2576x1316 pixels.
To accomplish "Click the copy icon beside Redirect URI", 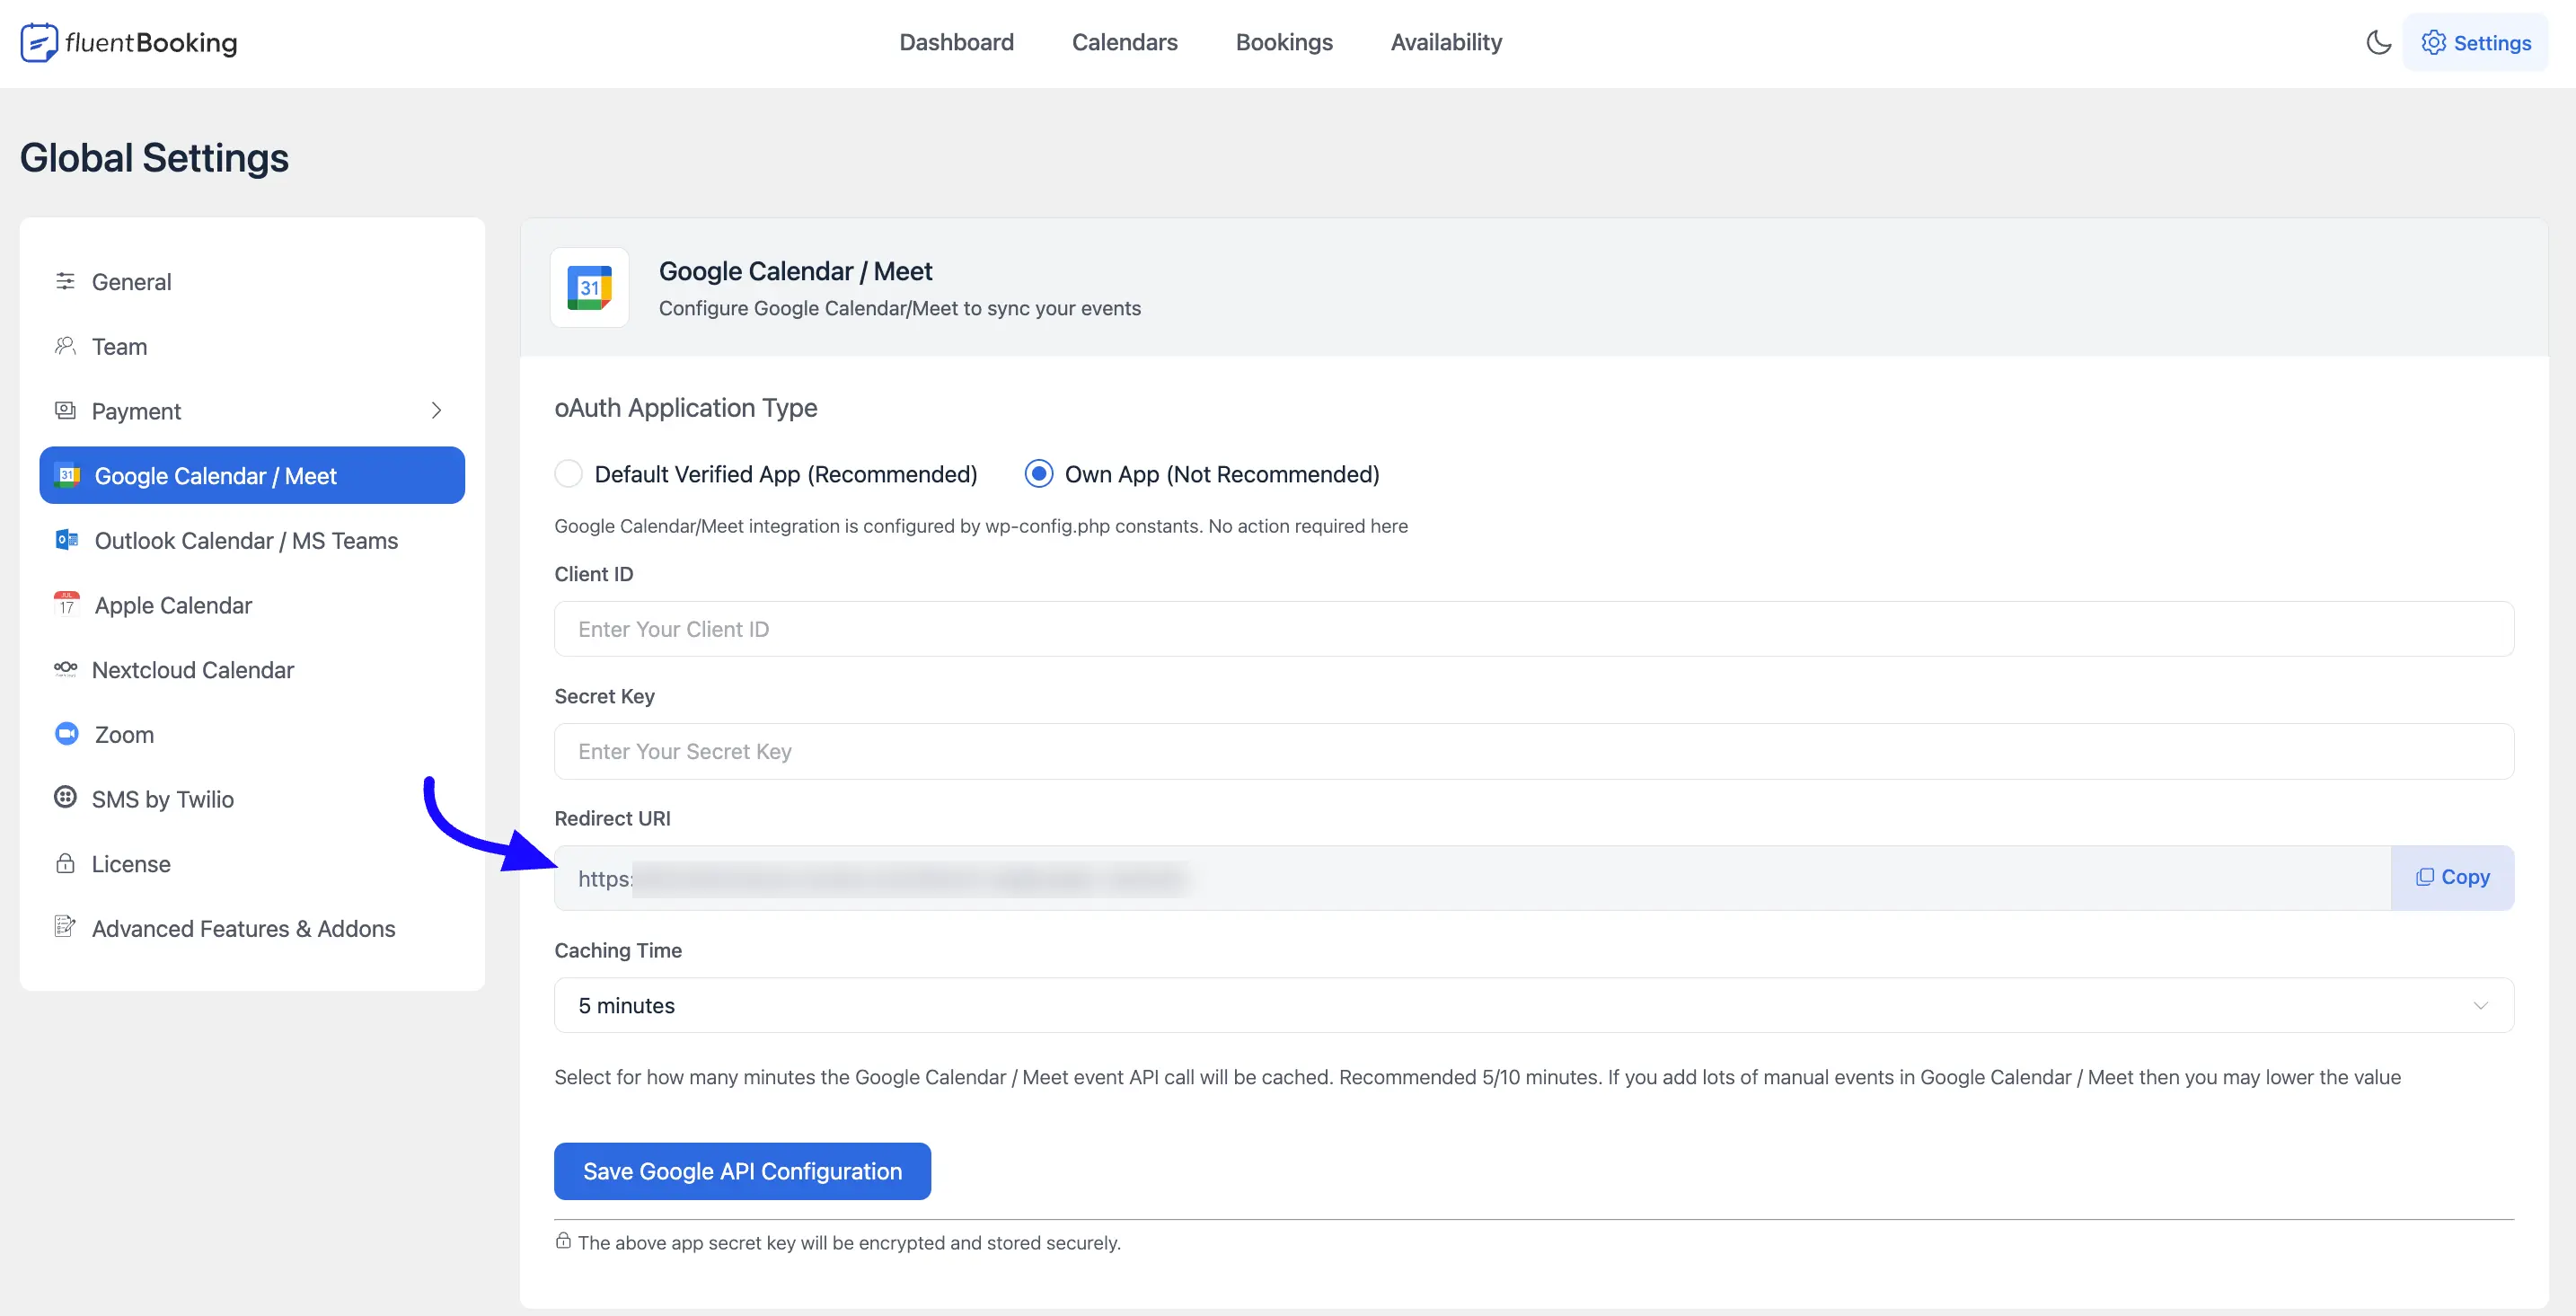I will 2424,877.
